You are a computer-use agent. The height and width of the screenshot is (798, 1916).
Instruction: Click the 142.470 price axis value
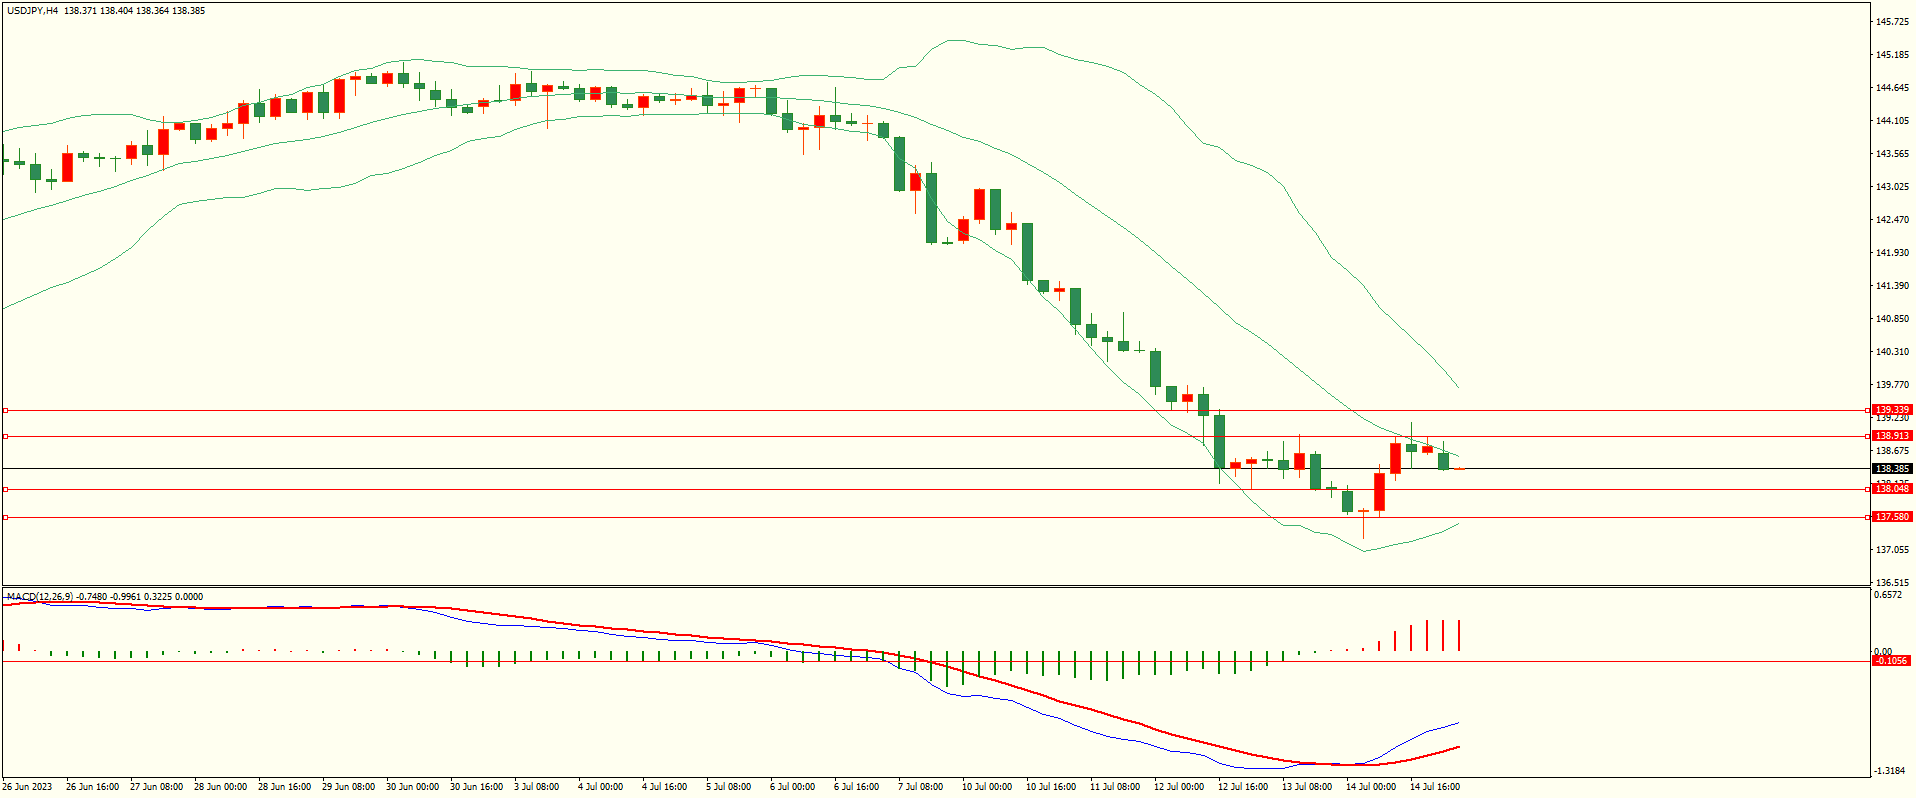[1893, 220]
